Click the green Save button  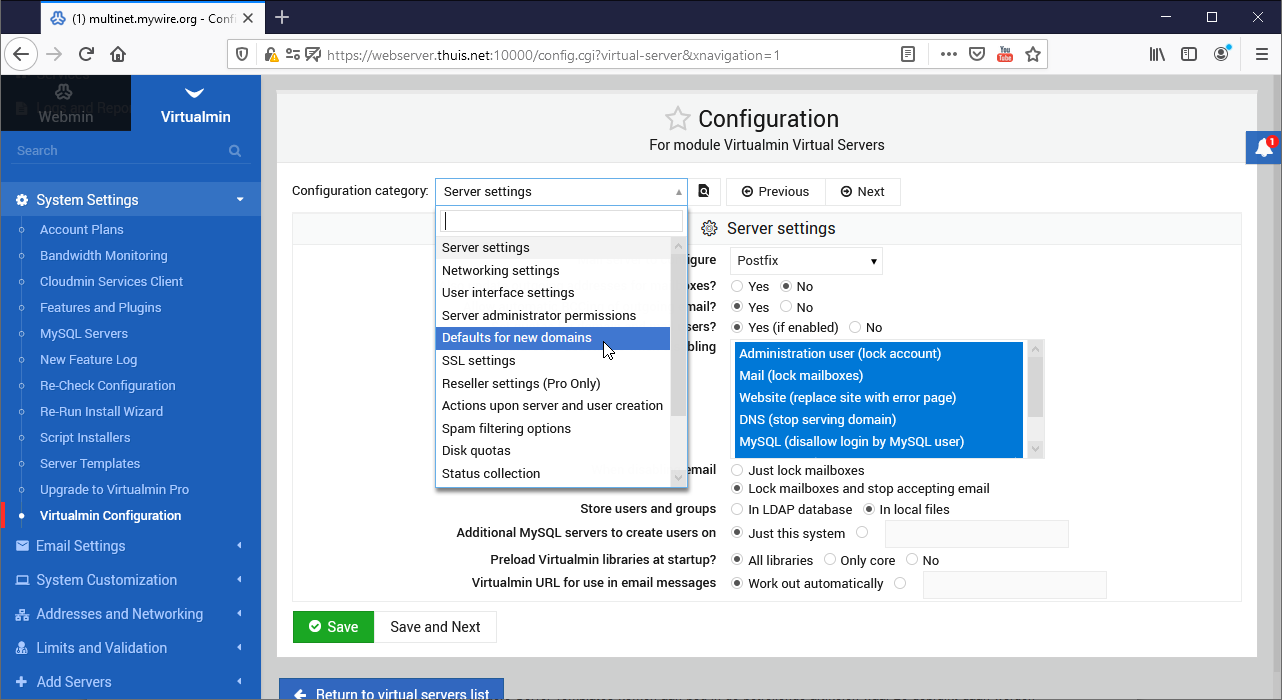(x=333, y=627)
